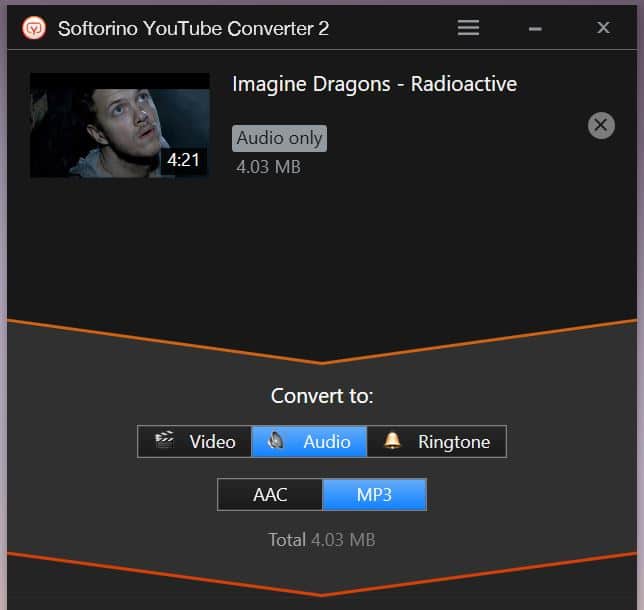Remove Imagine Dragons video with X button
644x610 pixels.
pyautogui.click(x=601, y=125)
